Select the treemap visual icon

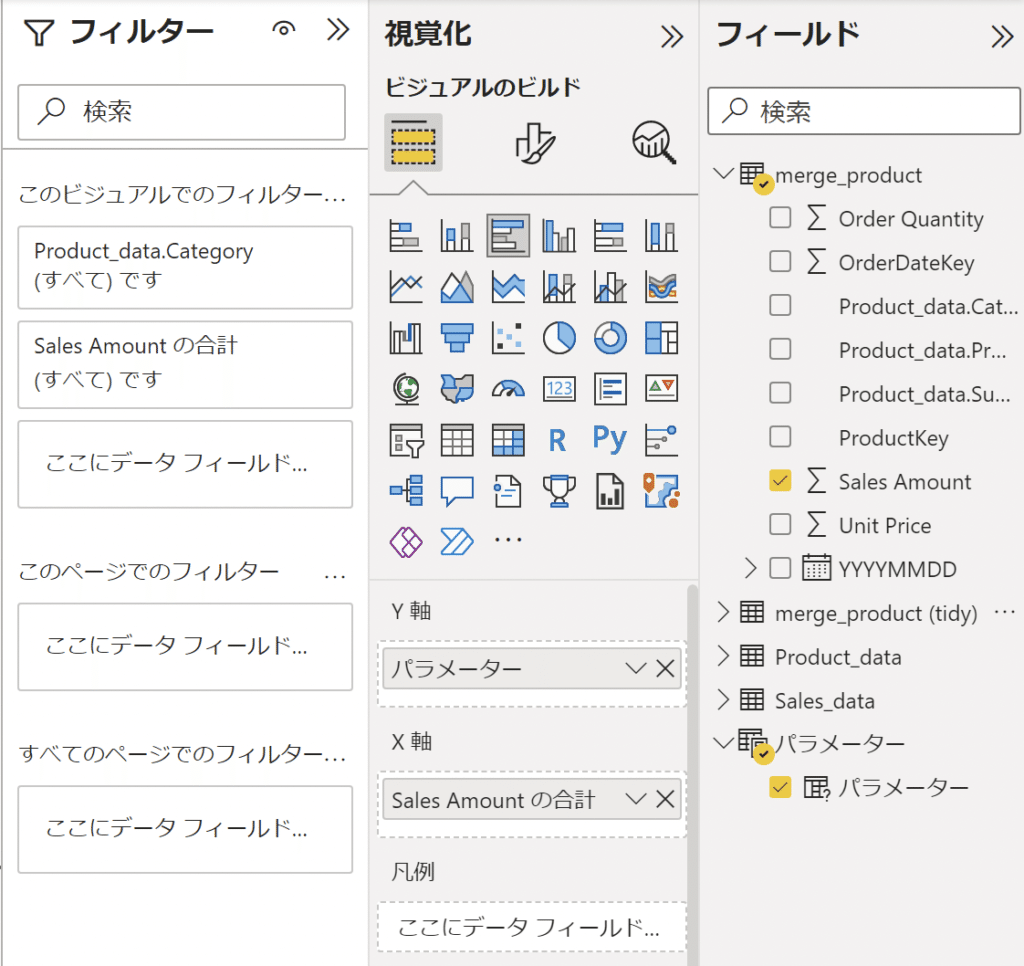tap(662, 338)
